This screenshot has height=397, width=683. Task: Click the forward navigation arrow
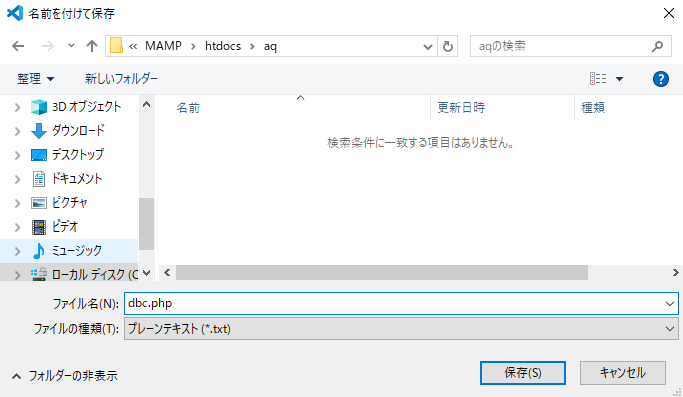[x=47, y=46]
